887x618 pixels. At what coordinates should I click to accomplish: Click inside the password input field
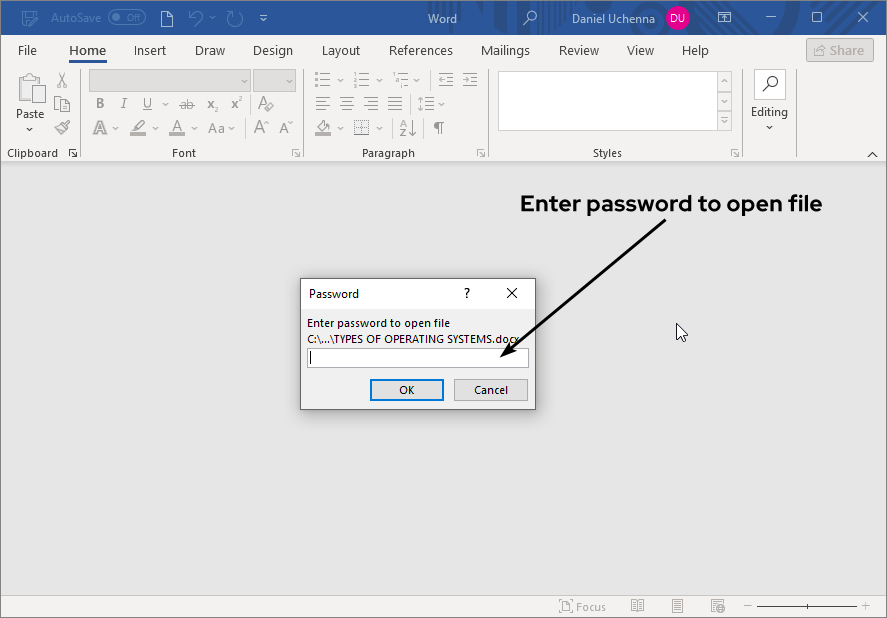(417, 358)
